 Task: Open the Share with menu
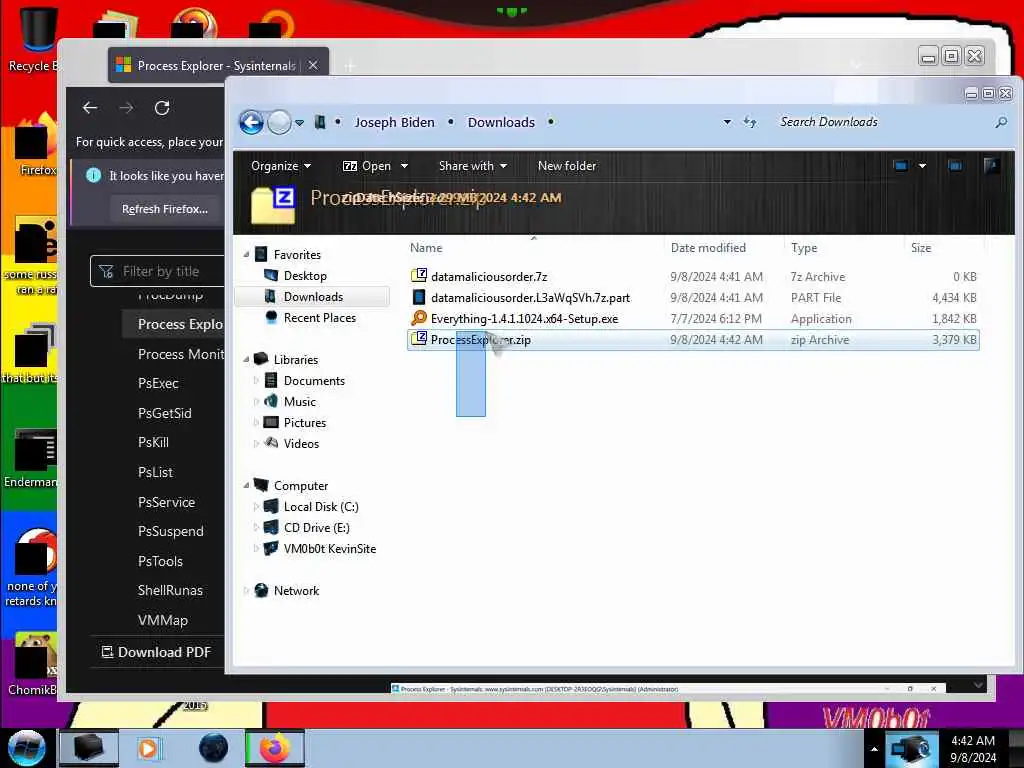(x=473, y=166)
